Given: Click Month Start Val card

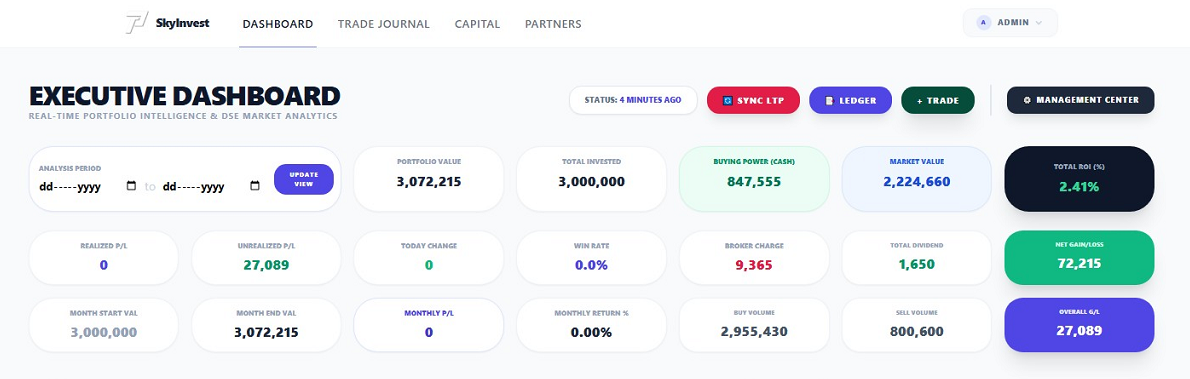Looking at the screenshot, I should 103,325.
